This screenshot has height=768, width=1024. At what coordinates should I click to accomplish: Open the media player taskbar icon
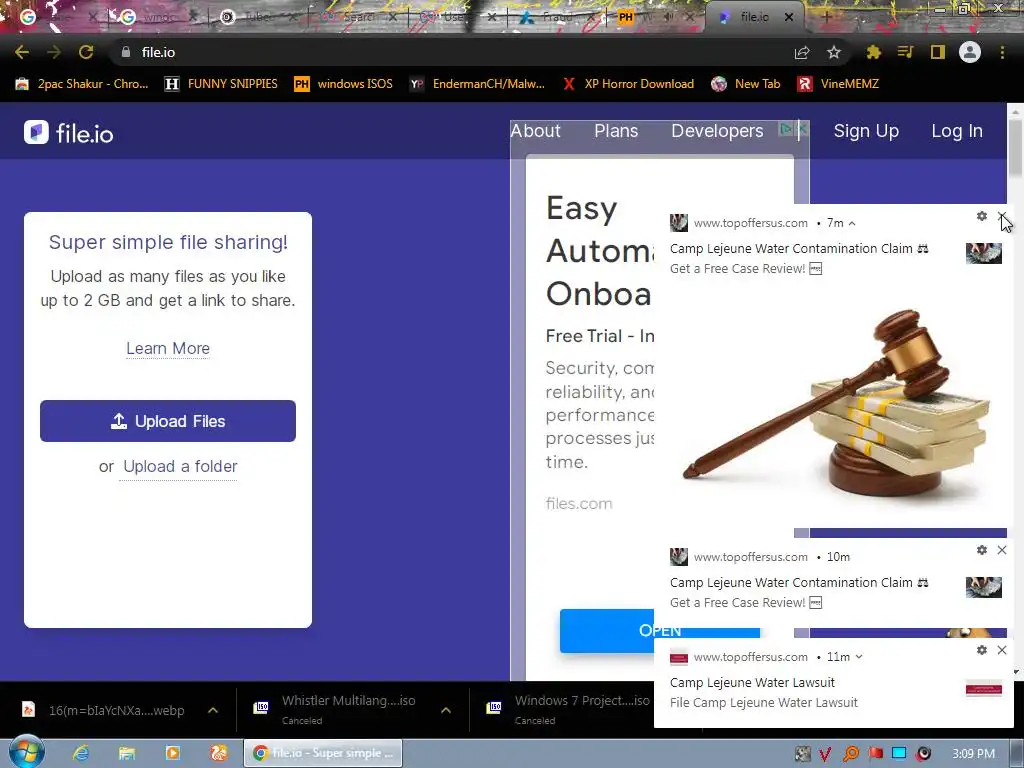[x=173, y=754]
